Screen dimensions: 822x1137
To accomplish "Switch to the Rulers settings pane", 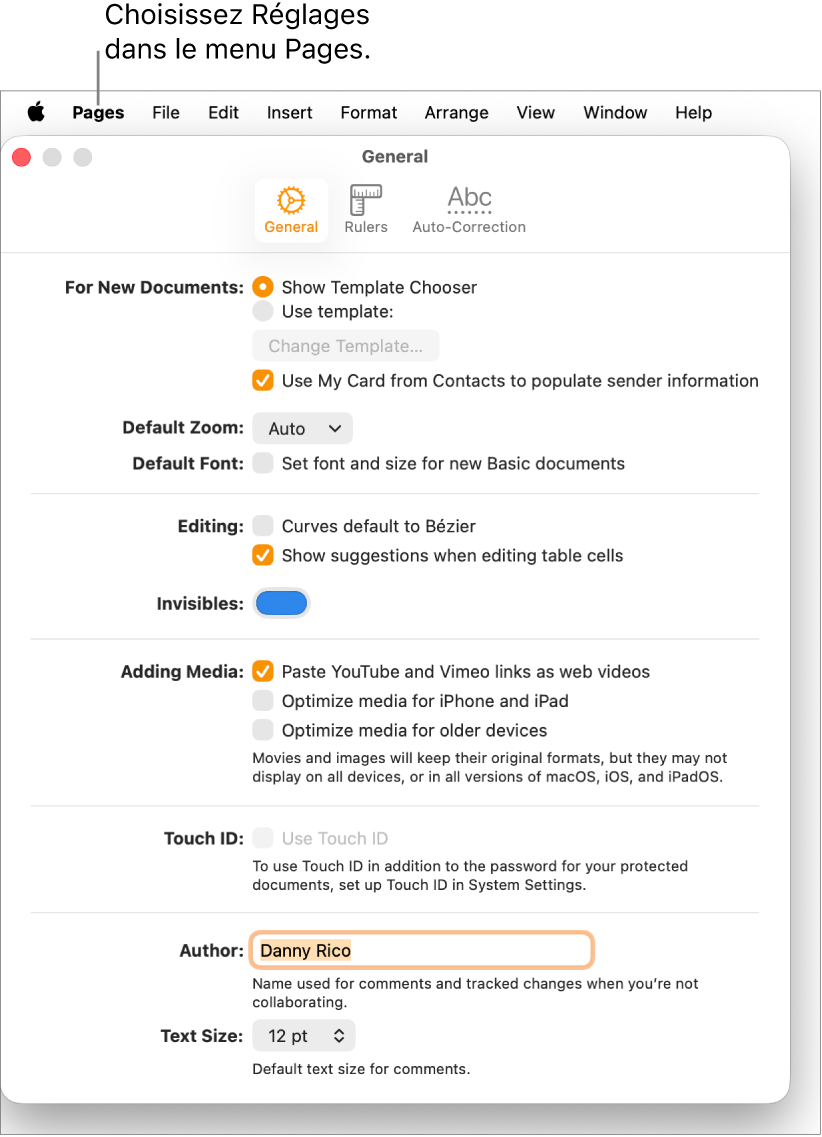I will pyautogui.click(x=365, y=210).
